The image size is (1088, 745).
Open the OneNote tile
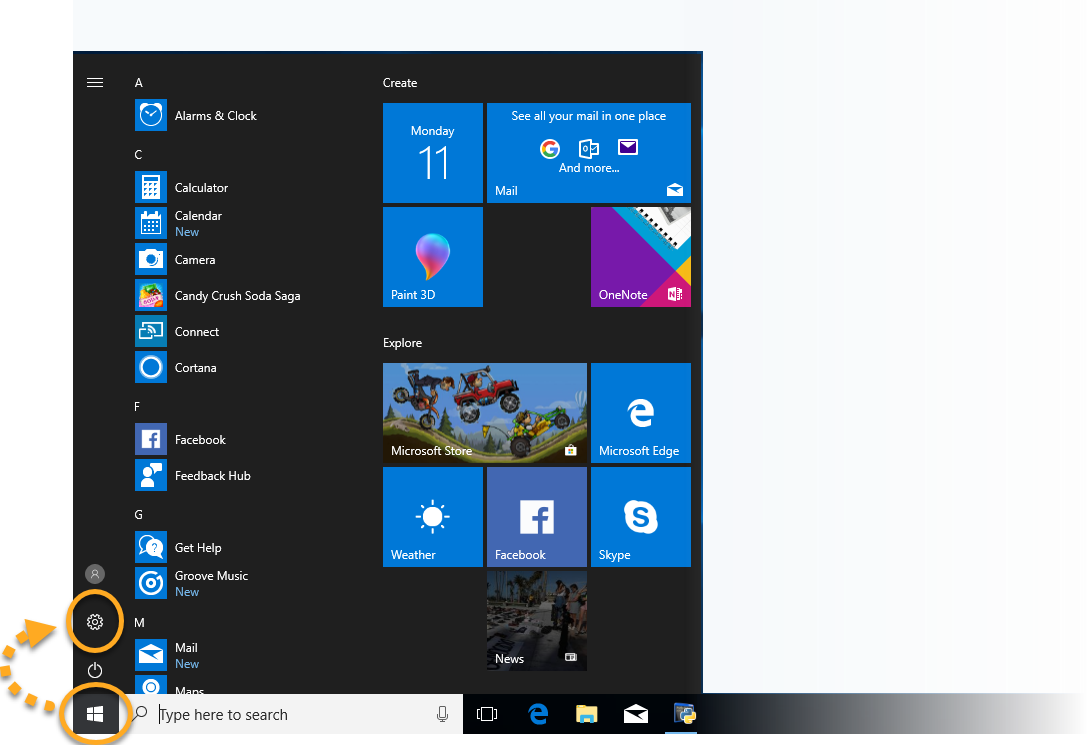coord(640,257)
